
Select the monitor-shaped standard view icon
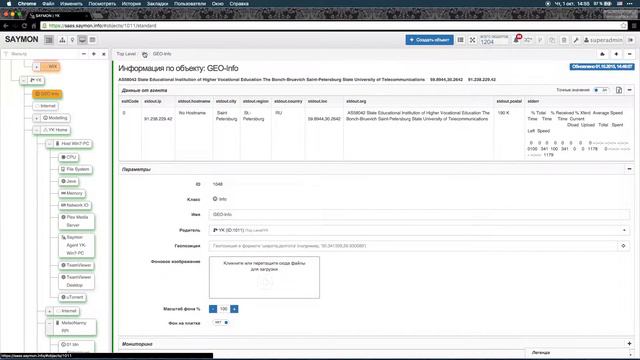click(82, 40)
